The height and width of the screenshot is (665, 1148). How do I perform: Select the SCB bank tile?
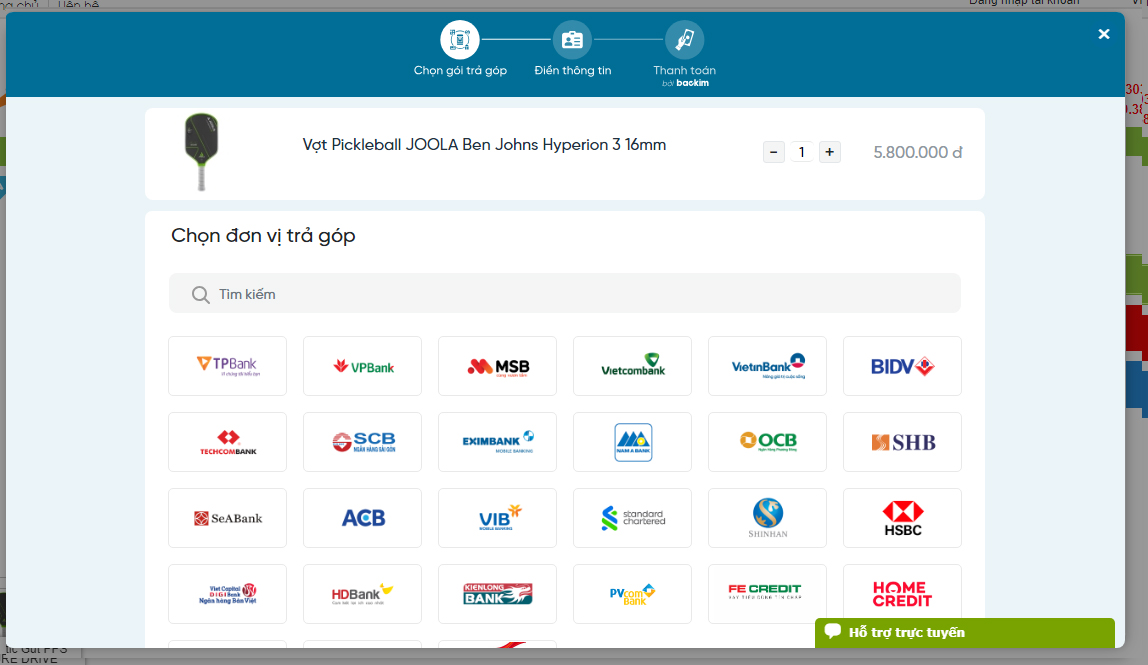tap(362, 442)
